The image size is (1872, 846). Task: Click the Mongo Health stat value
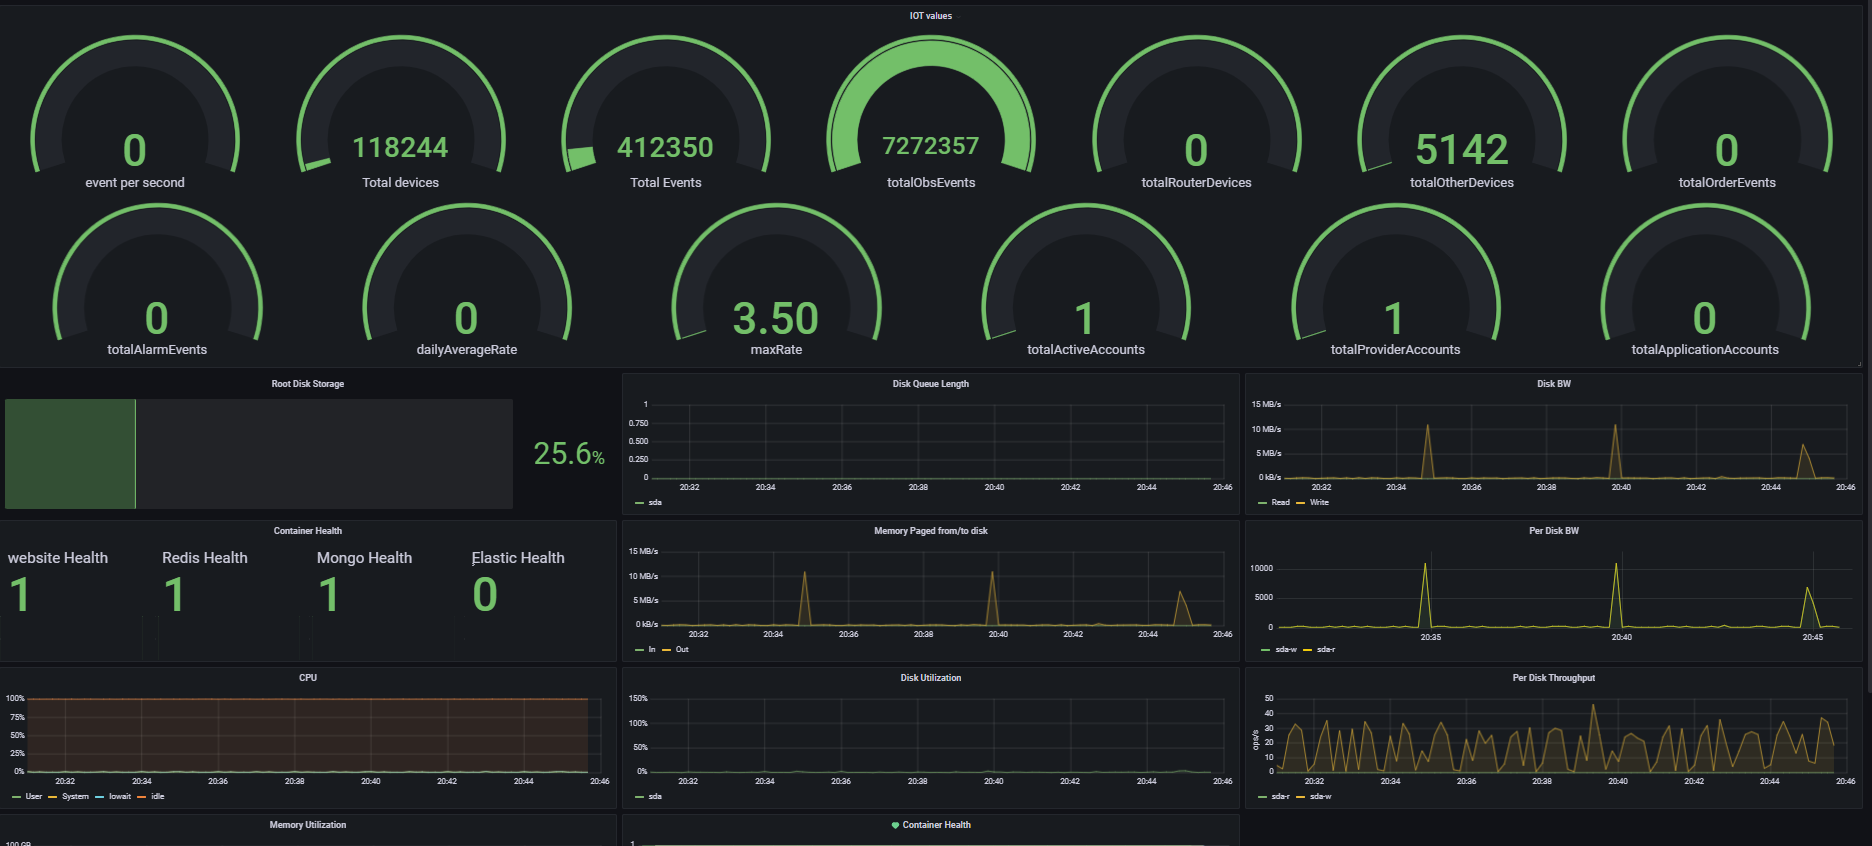329,595
